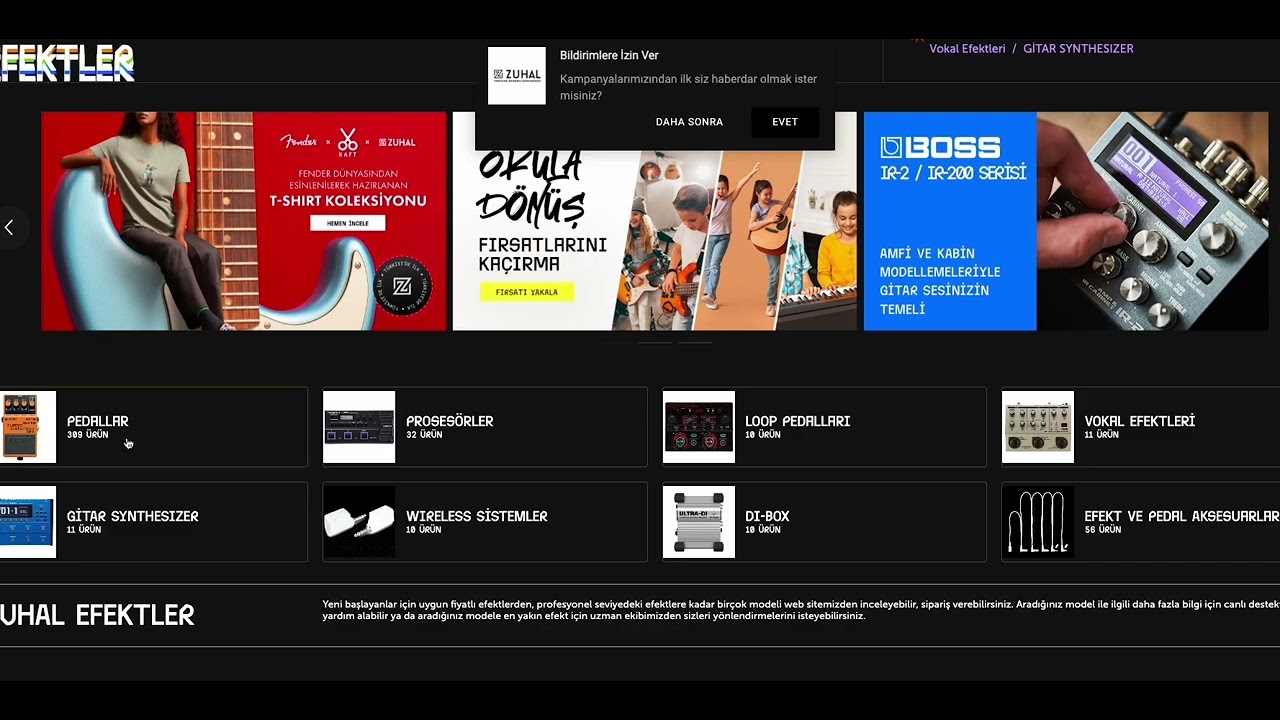Select the first carousel indicator dash
The image size is (1280, 720).
click(x=616, y=342)
